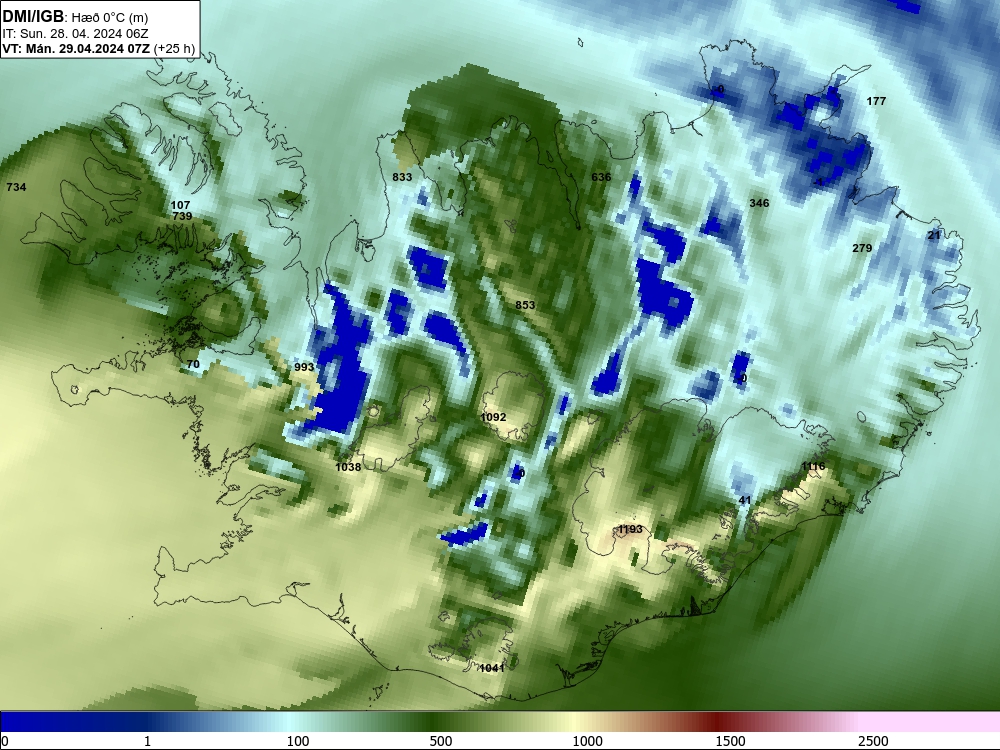The width and height of the screenshot is (1000, 750).
Task: Click the map value 993
Action: [x=304, y=367]
